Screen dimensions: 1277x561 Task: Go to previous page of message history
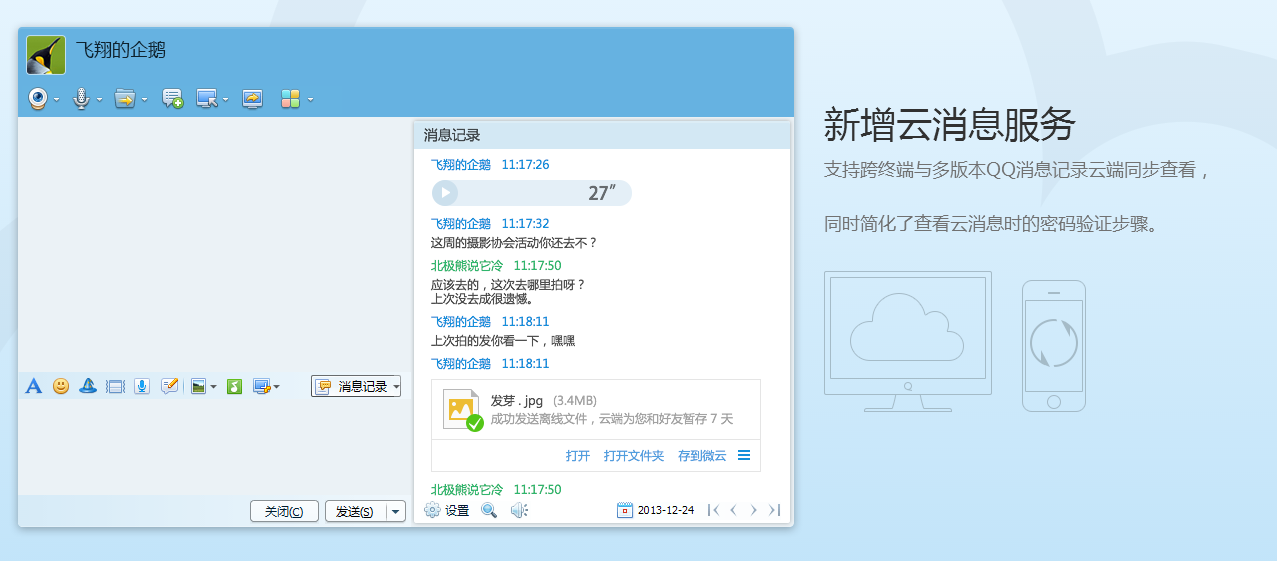pyautogui.click(x=733, y=510)
